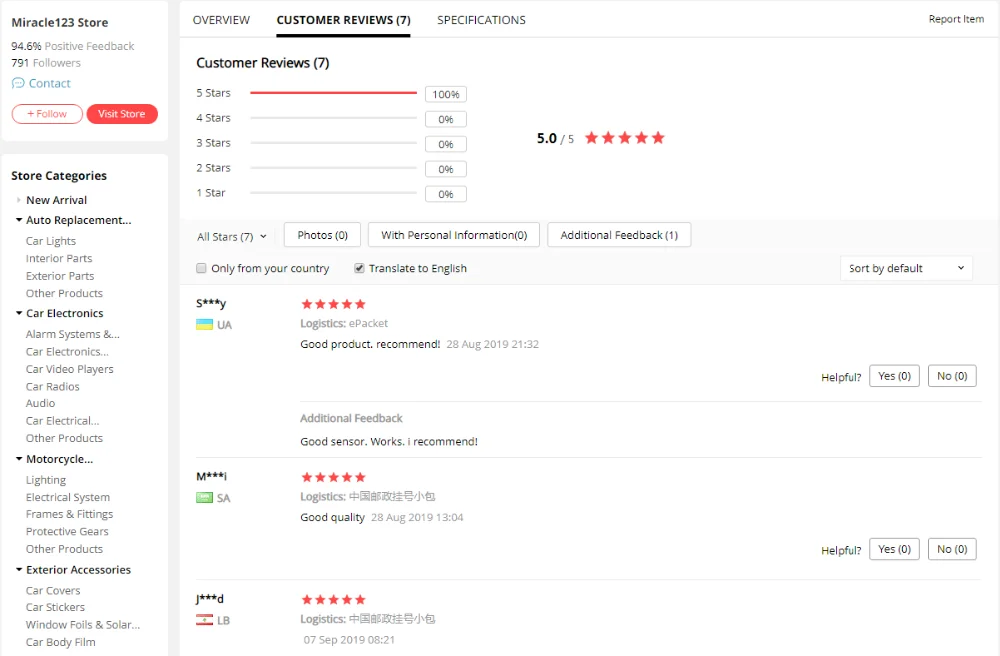Click the 5.0 overall star rating graphic
Image resolution: width=1000 pixels, height=656 pixels.
tap(625, 138)
